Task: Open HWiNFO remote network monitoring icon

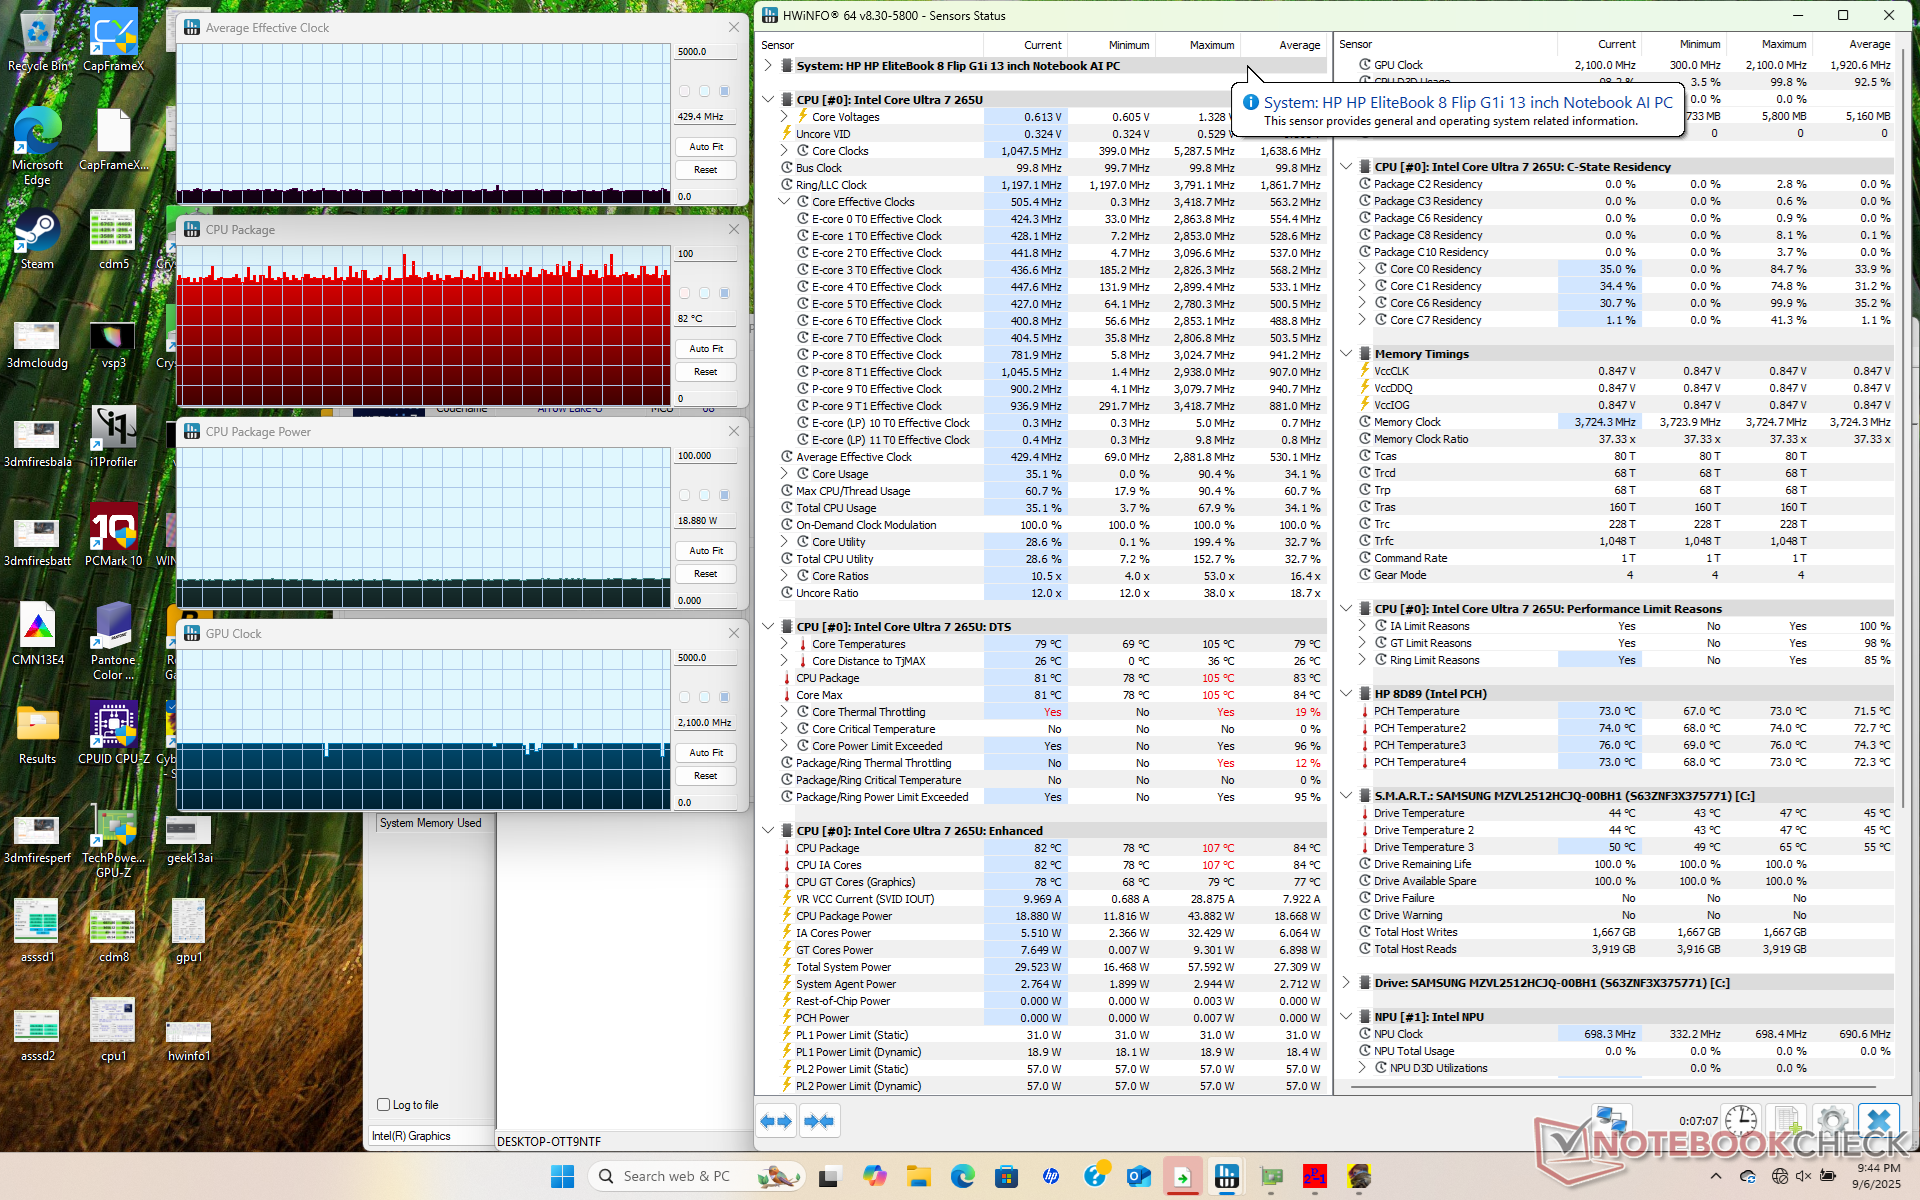Action: 1611,1121
